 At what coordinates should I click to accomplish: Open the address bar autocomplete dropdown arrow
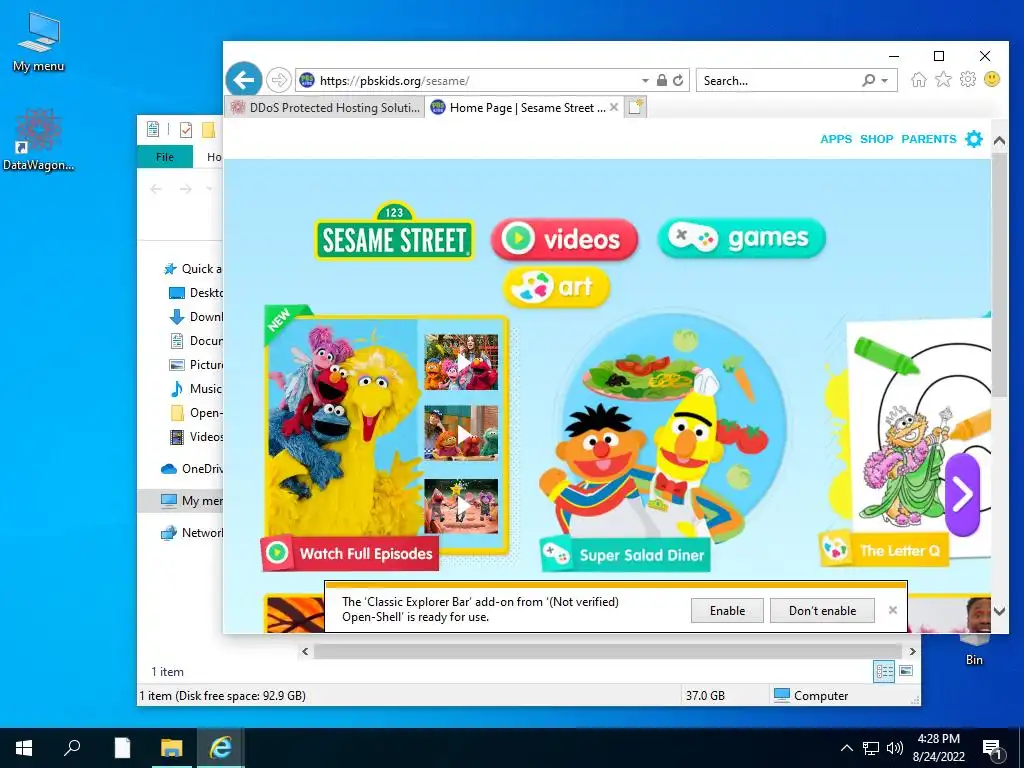pyautogui.click(x=645, y=80)
